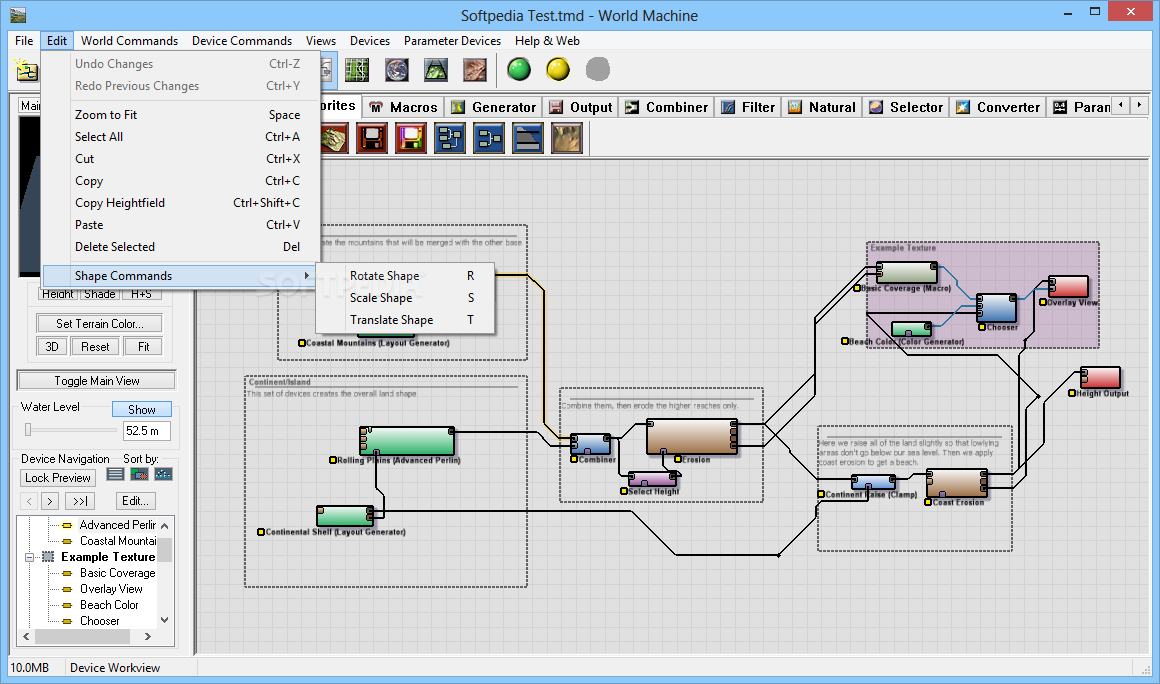Select the Overlay View red node
This screenshot has height=684, width=1160.
click(1068, 286)
